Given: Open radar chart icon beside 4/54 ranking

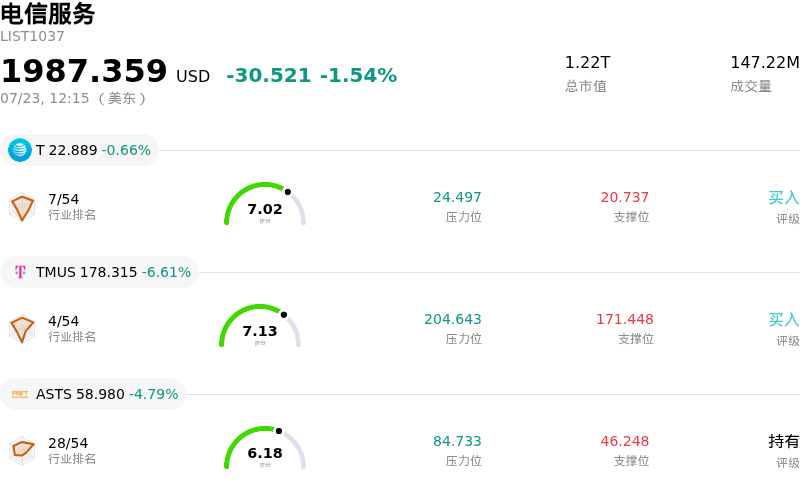Looking at the screenshot, I should 22,329.
